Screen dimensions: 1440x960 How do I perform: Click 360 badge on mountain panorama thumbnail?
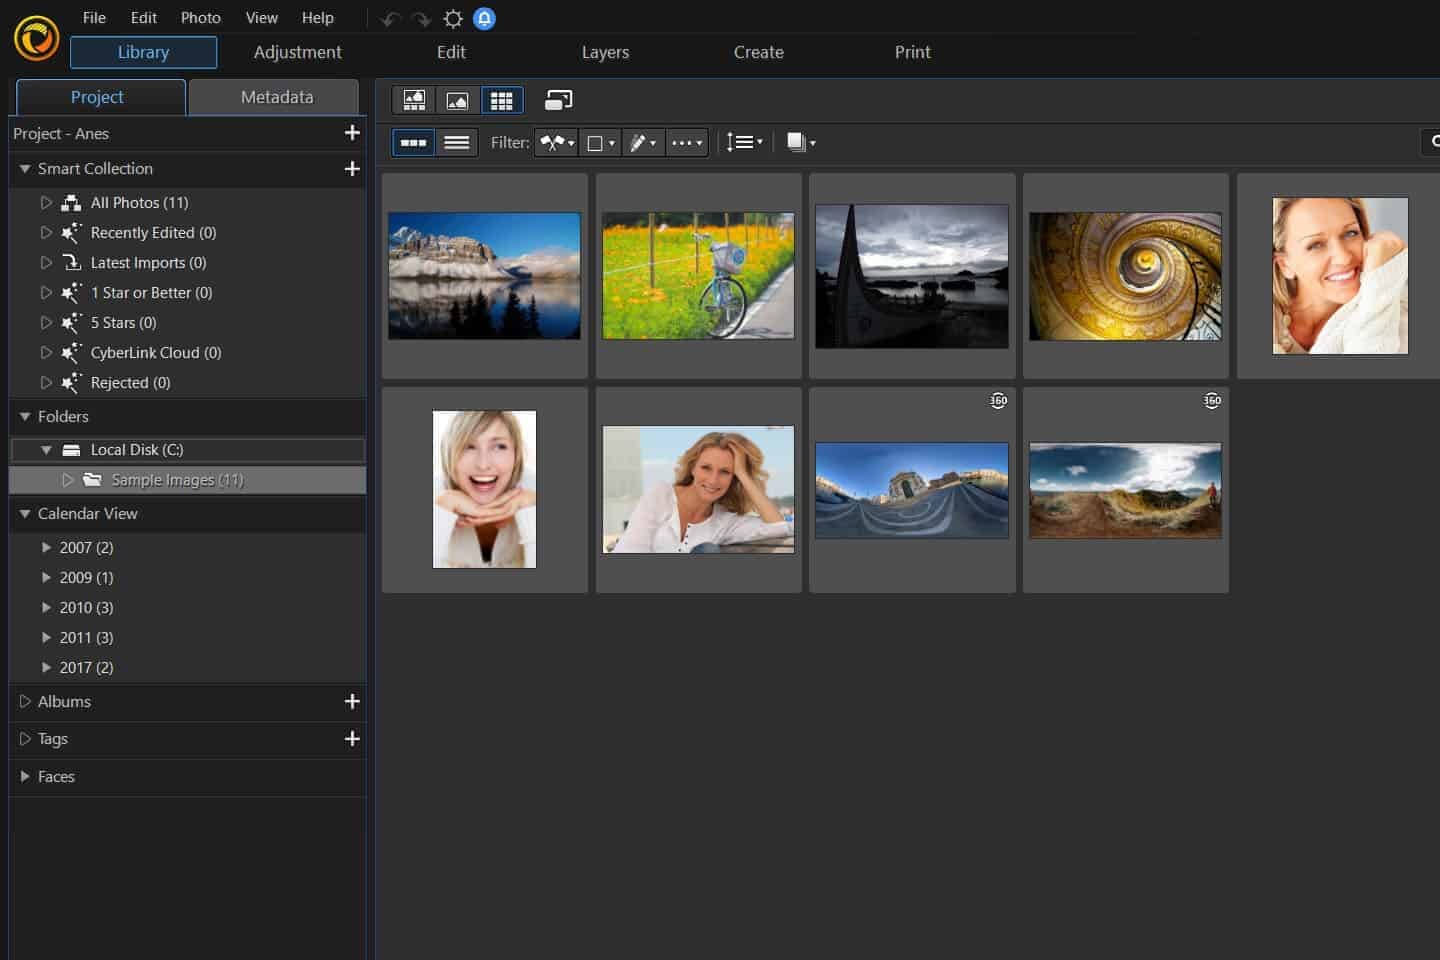pos(1212,401)
